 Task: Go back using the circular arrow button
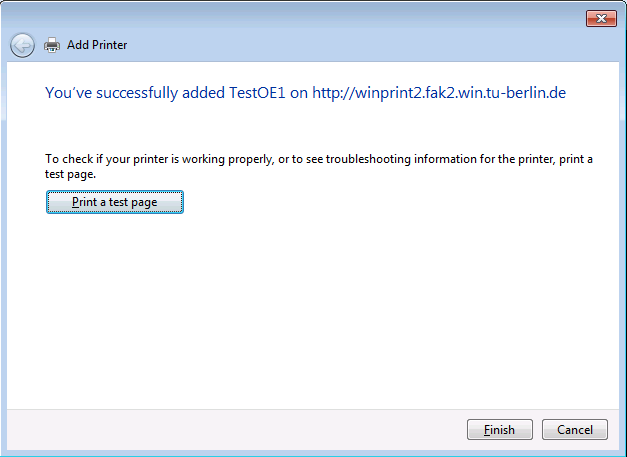click(x=22, y=45)
